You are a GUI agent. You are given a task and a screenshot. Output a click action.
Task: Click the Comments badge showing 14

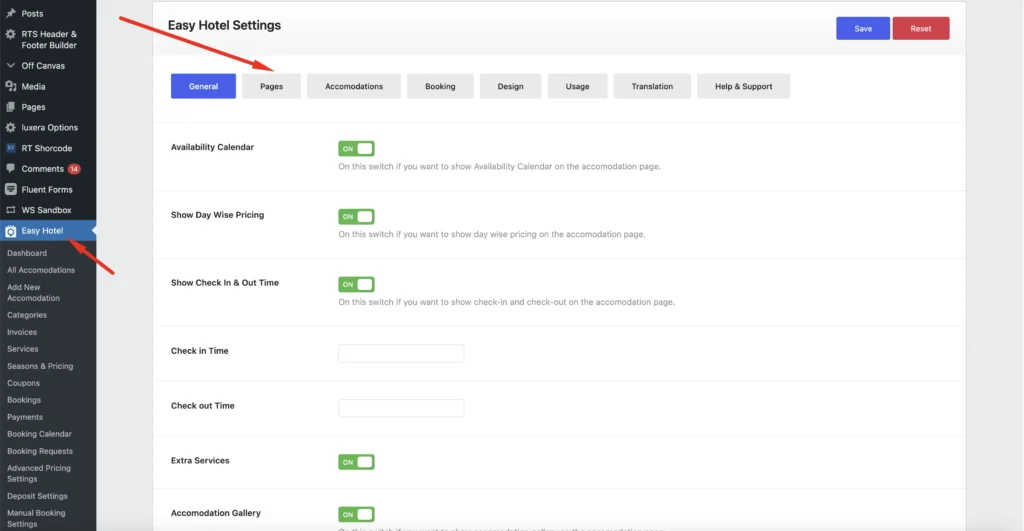pyautogui.click(x=74, y=169)
